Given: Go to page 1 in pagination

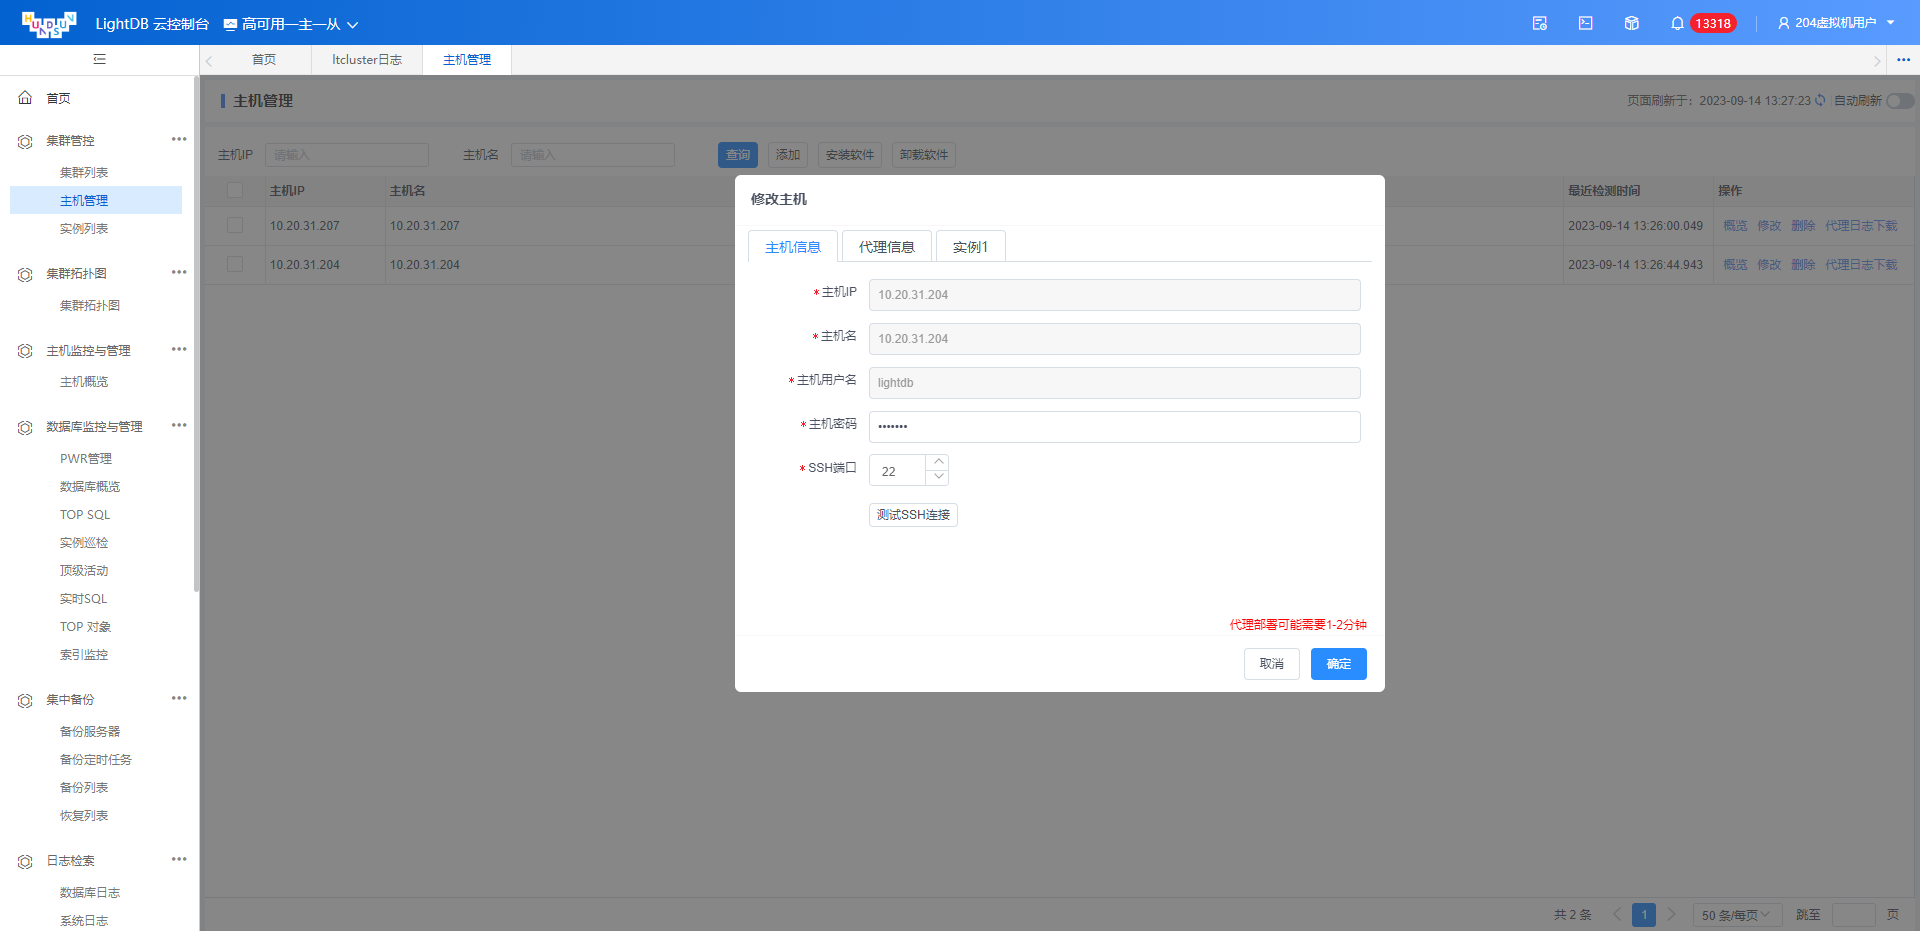Looking at the screenshot, I should (x=1644, y=915).
